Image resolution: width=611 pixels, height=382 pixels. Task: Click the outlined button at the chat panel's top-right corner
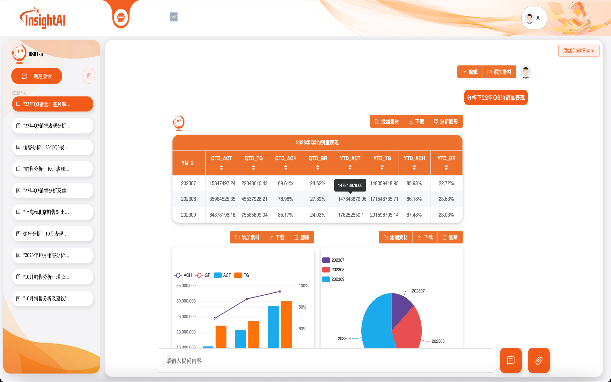click(x=579, y=51)
